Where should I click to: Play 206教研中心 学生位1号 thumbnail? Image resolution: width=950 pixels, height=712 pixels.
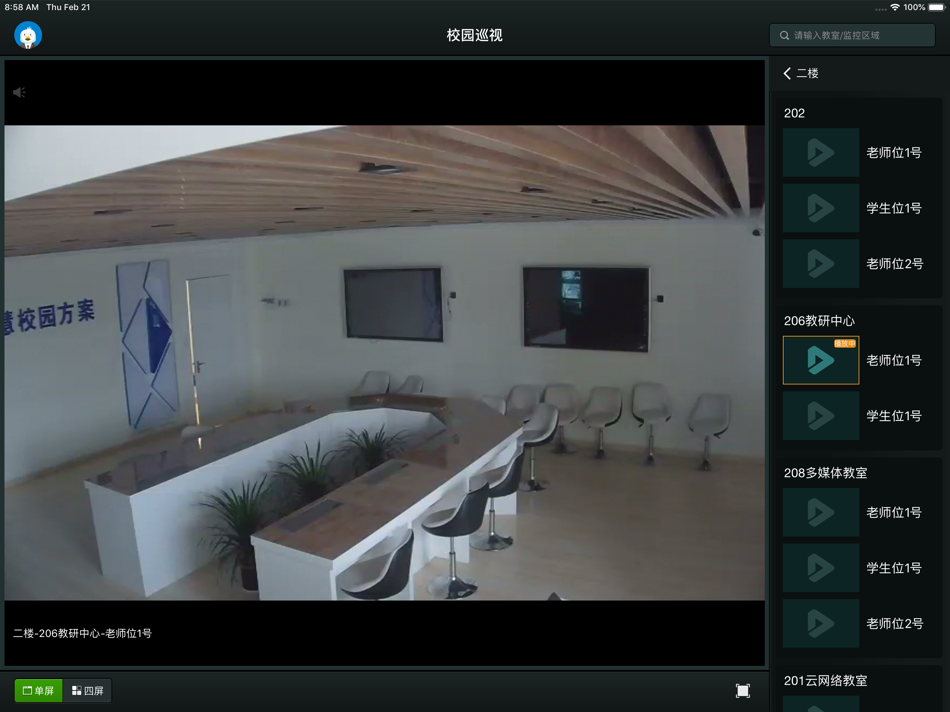(x=821, y=416)
